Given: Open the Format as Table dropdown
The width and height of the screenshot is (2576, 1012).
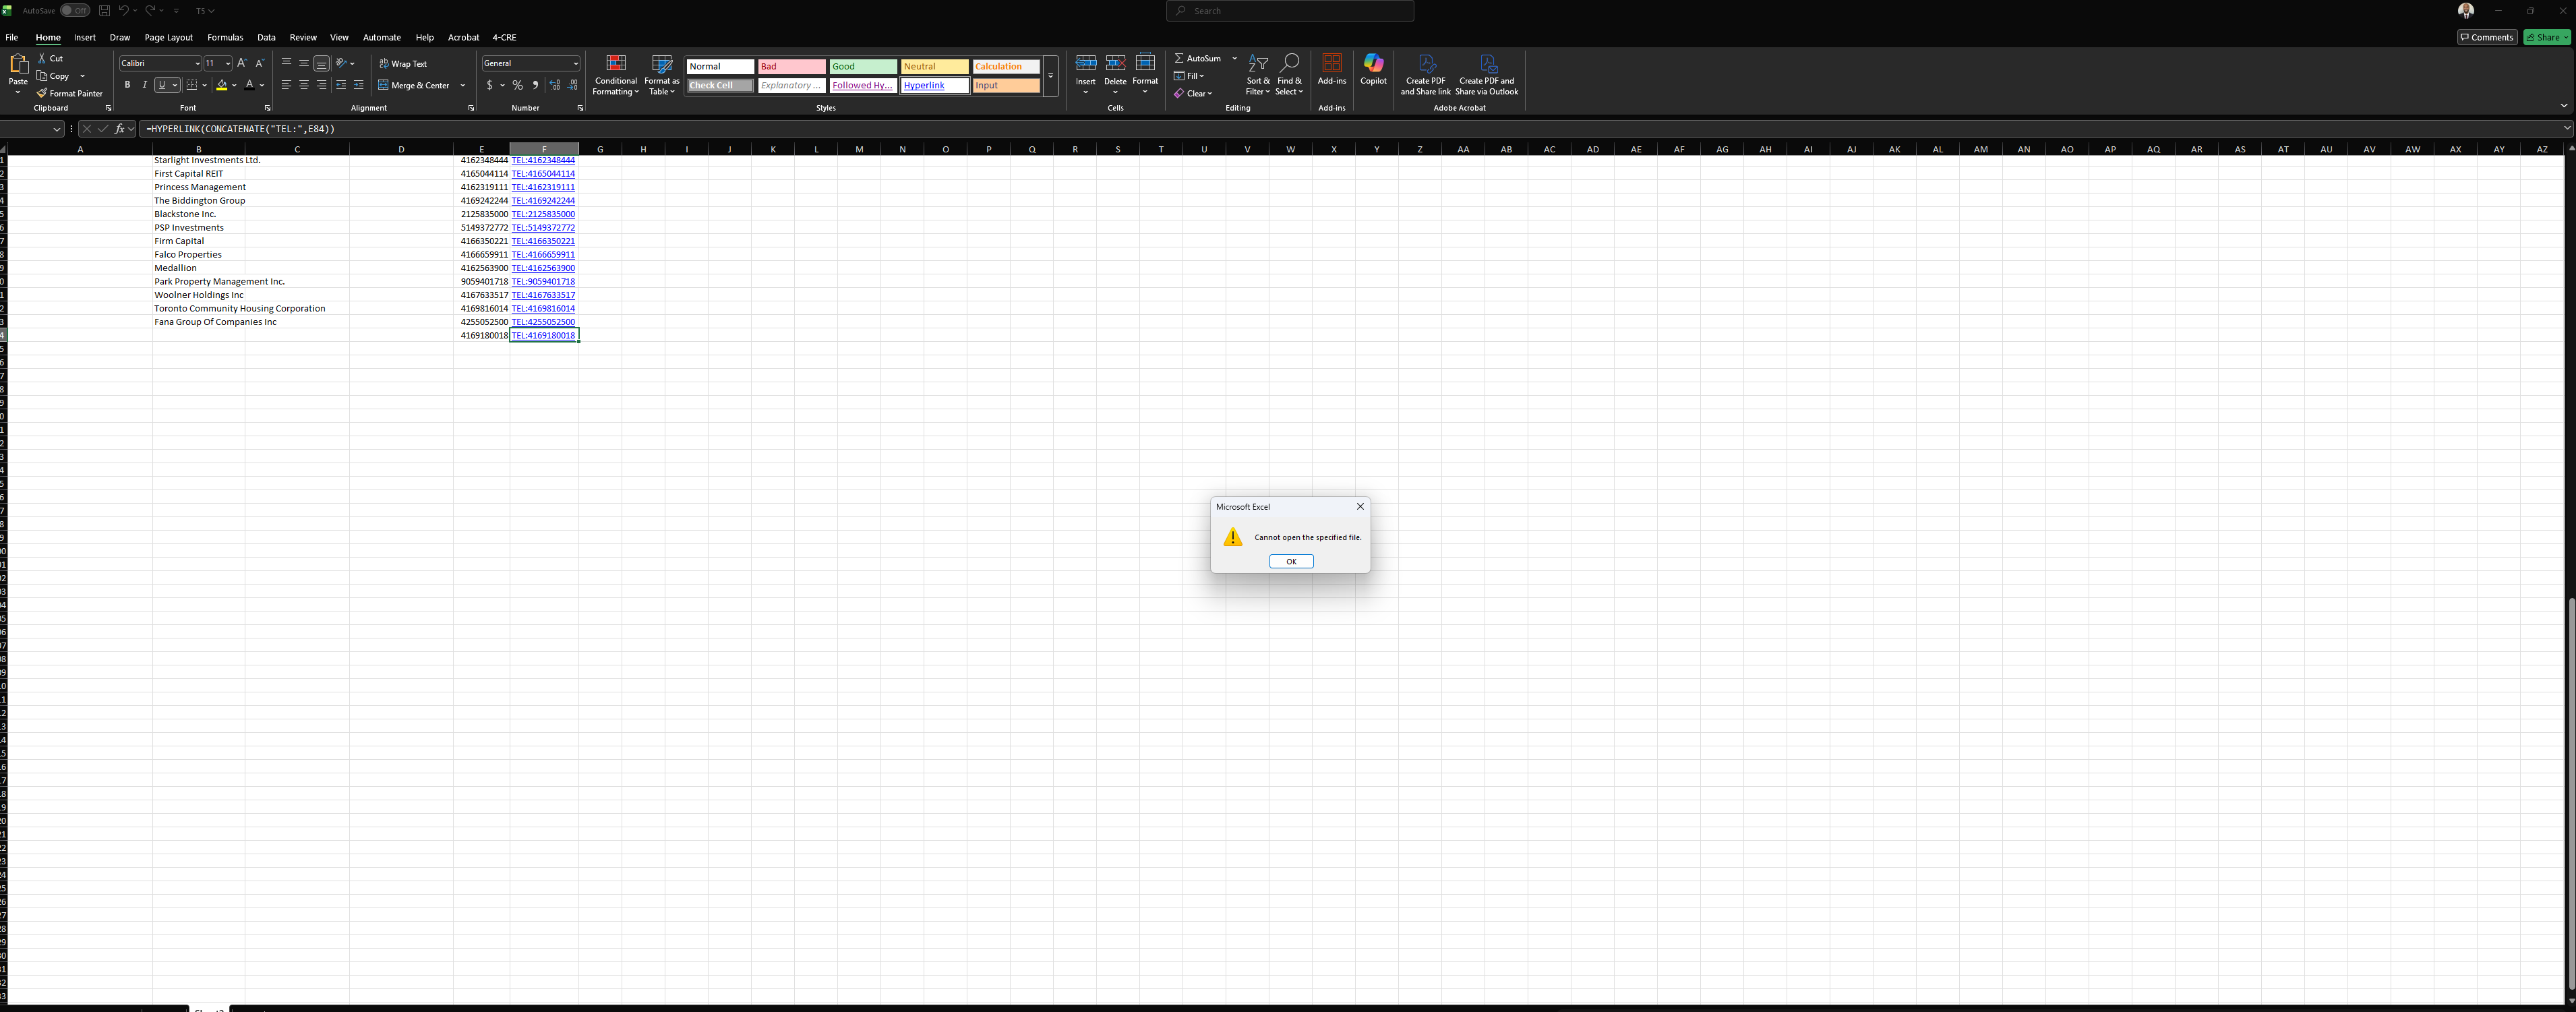Looking at the screenshot, I should pos(661,75).
